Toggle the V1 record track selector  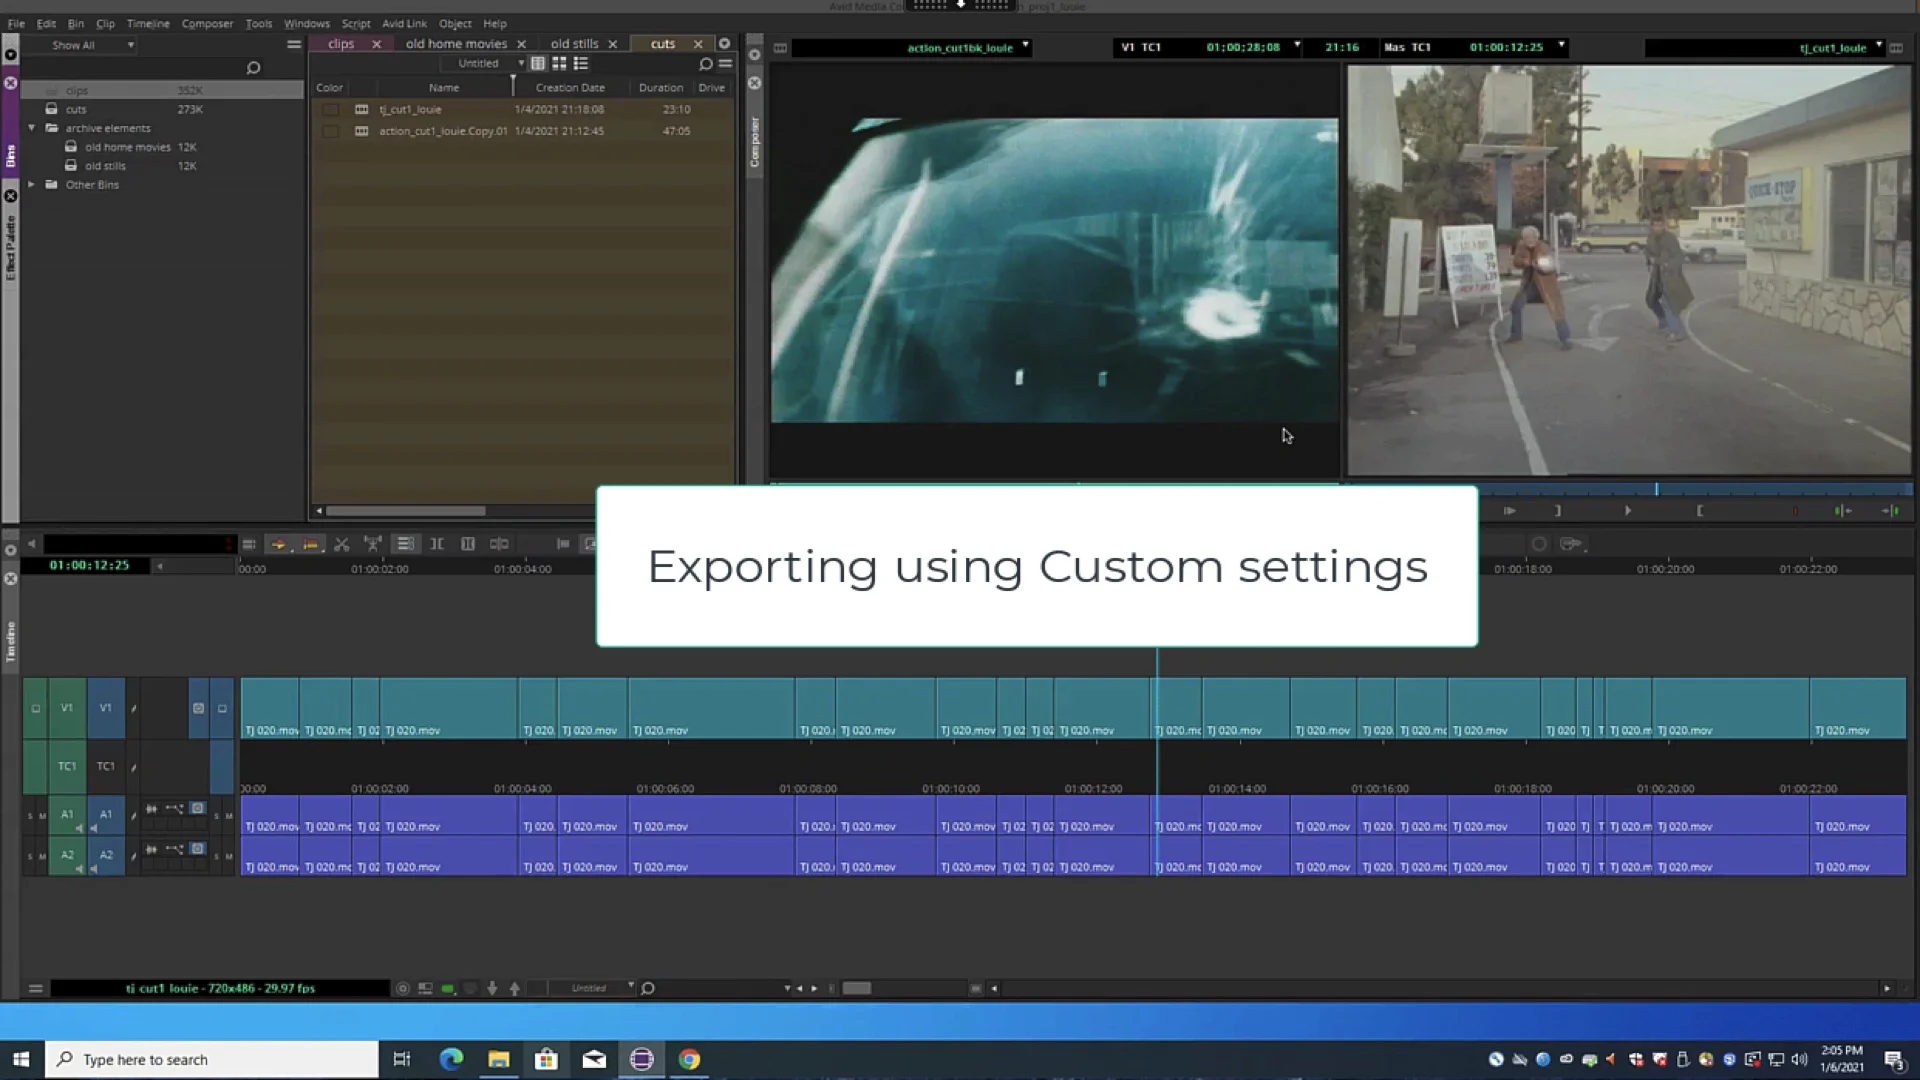pos(105,708)
